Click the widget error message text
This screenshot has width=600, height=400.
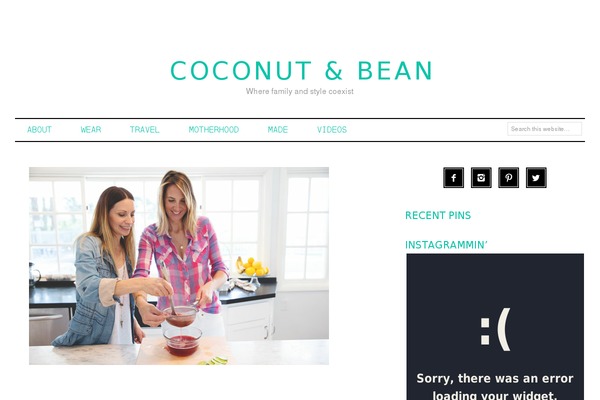pos(495,386)
